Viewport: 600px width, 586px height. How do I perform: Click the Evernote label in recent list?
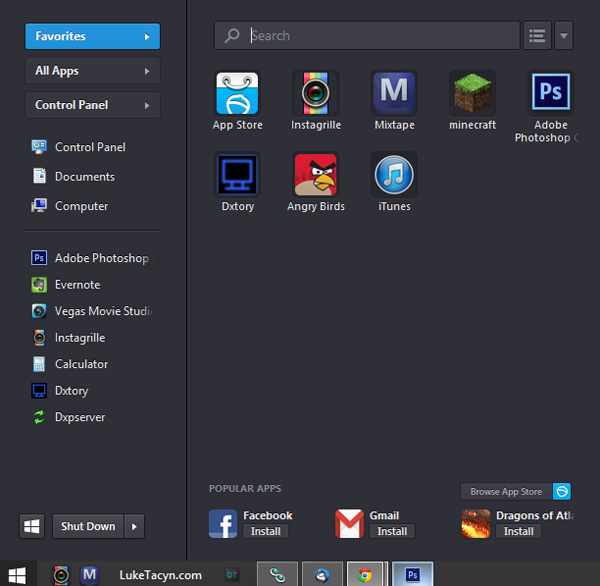click(77, 285)
